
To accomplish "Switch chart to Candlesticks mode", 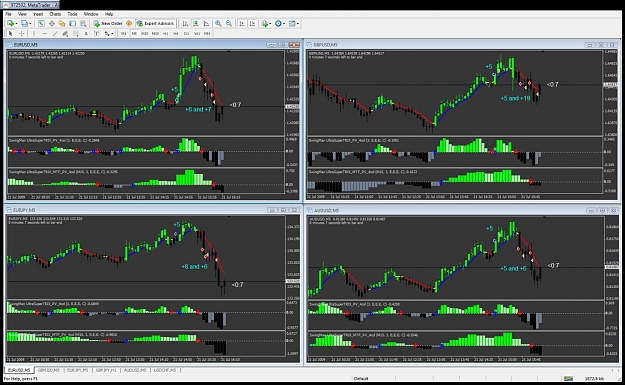I will (x=196, y=24).
